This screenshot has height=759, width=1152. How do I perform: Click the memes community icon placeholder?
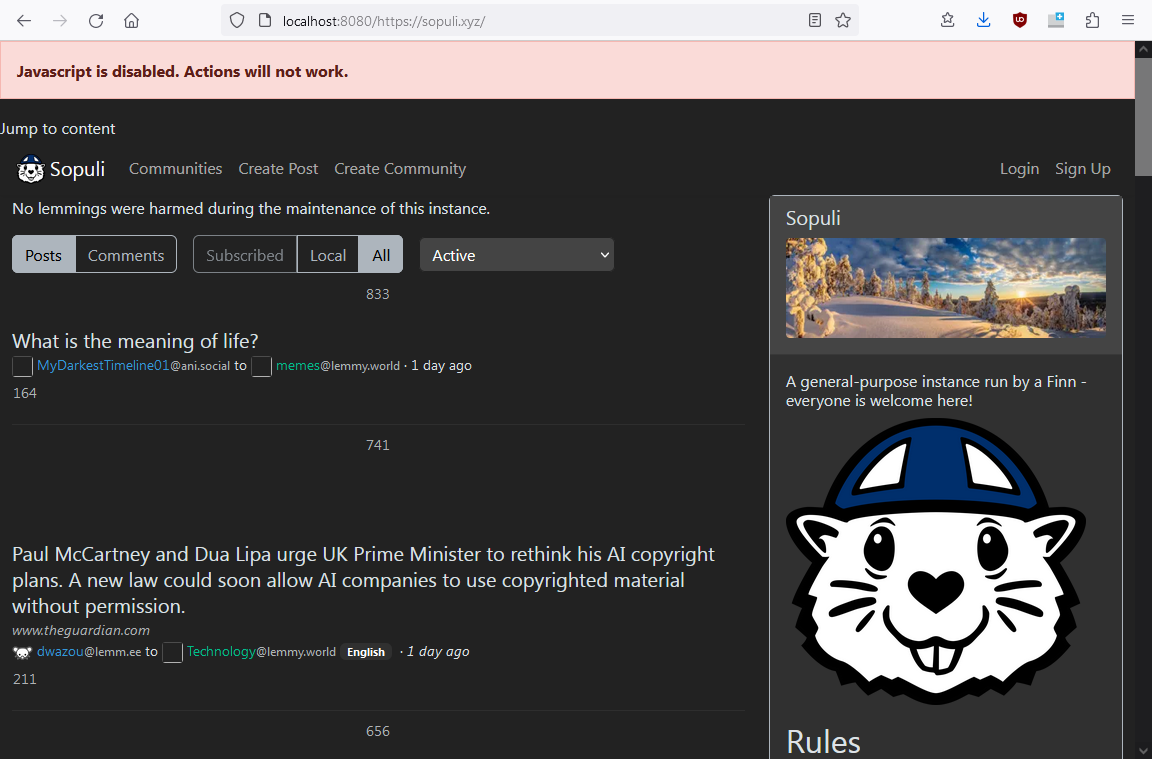click(262, 366)
